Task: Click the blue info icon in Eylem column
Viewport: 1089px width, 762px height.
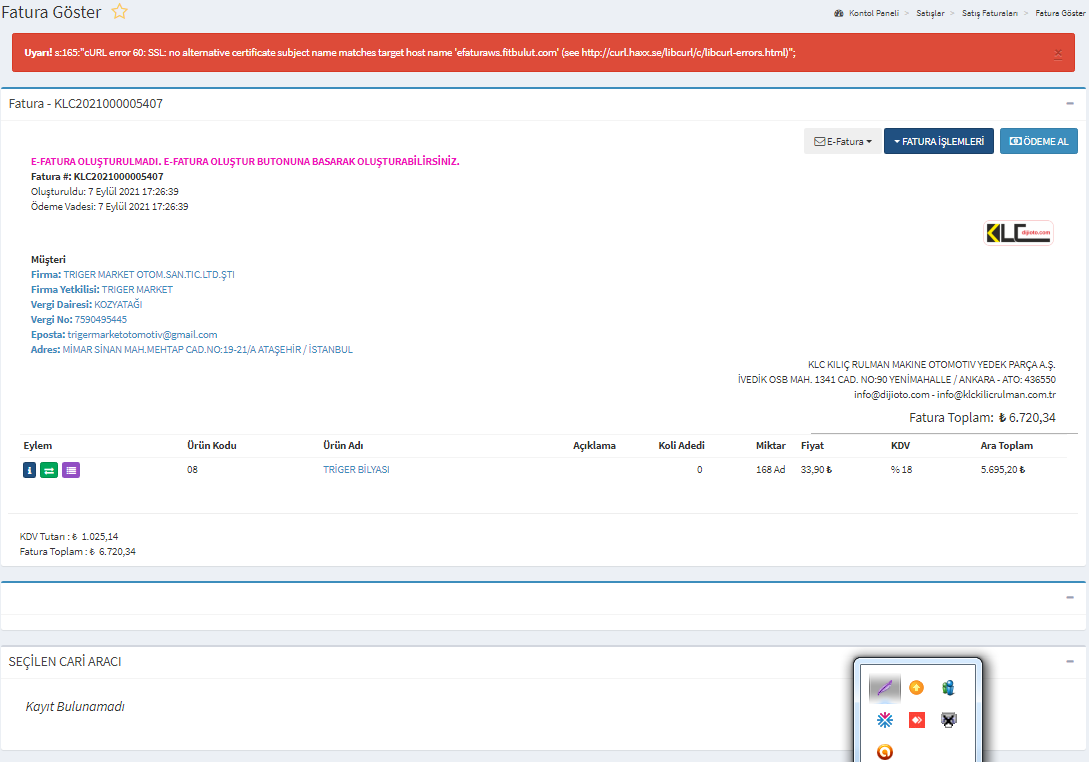Action: click(29, 470)
